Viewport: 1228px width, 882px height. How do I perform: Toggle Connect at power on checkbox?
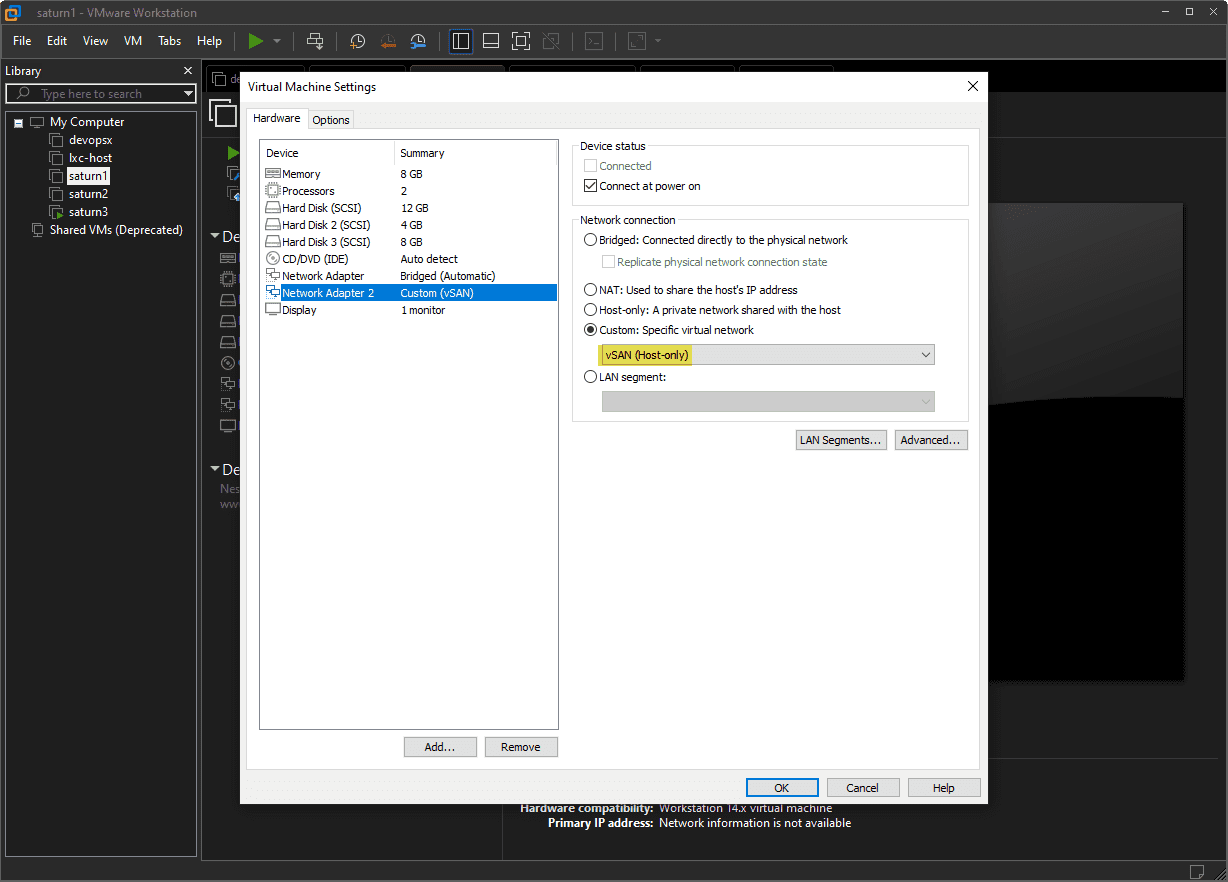590,186
